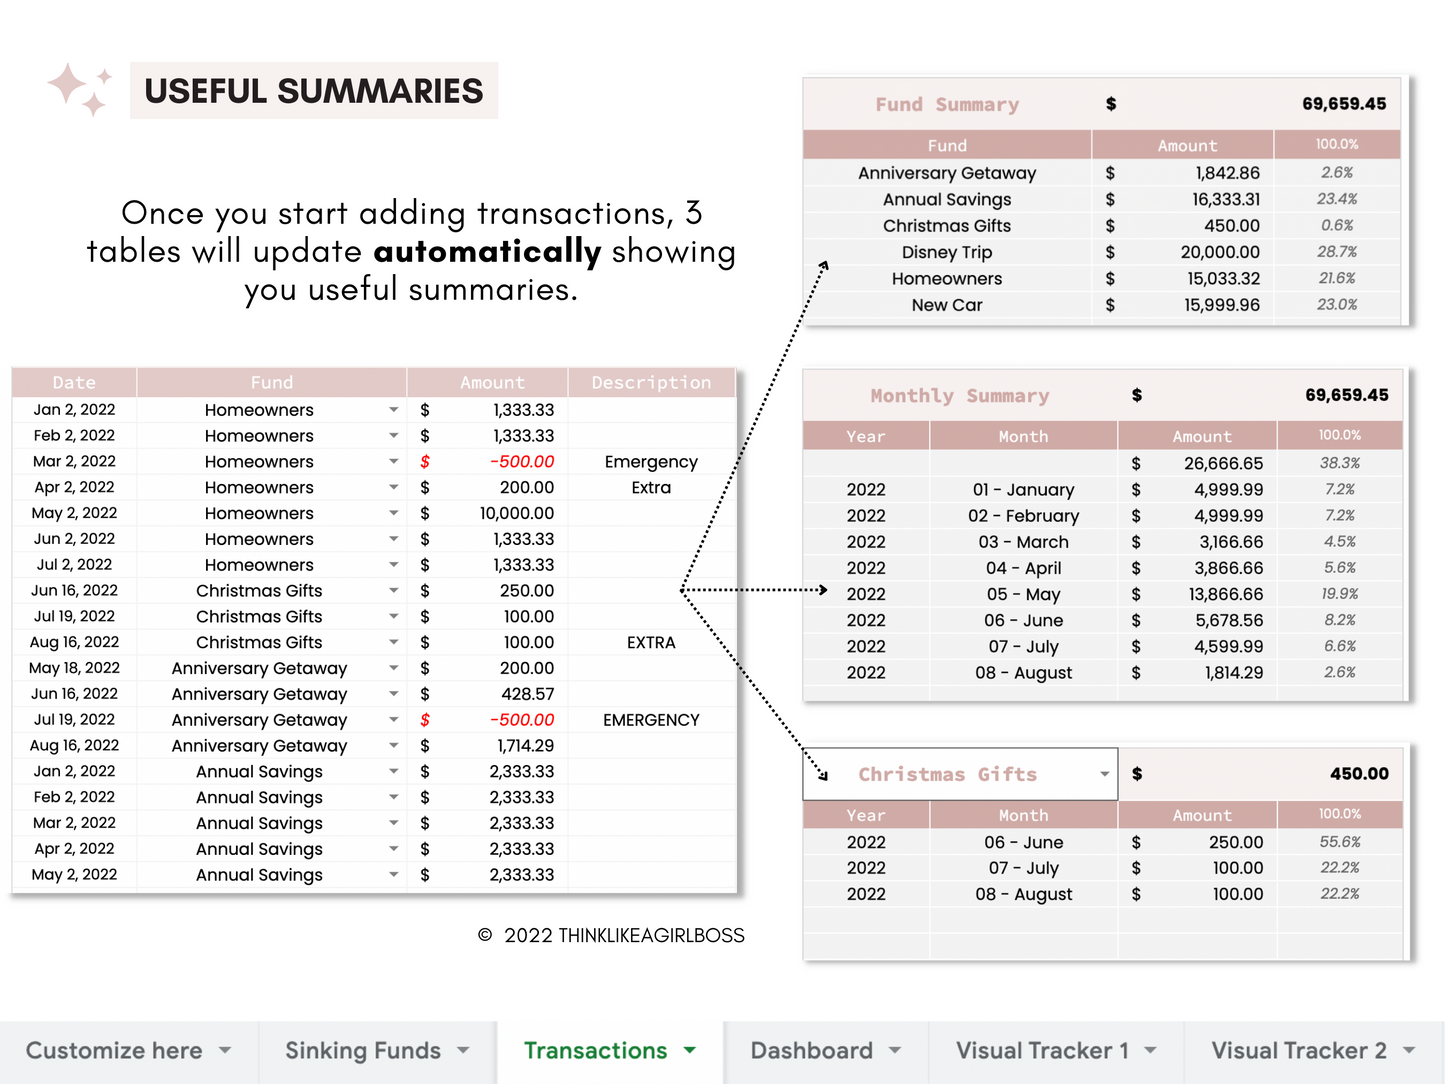Select the EMERGENCY description cell with -500.00 amount

coord(651,719)
